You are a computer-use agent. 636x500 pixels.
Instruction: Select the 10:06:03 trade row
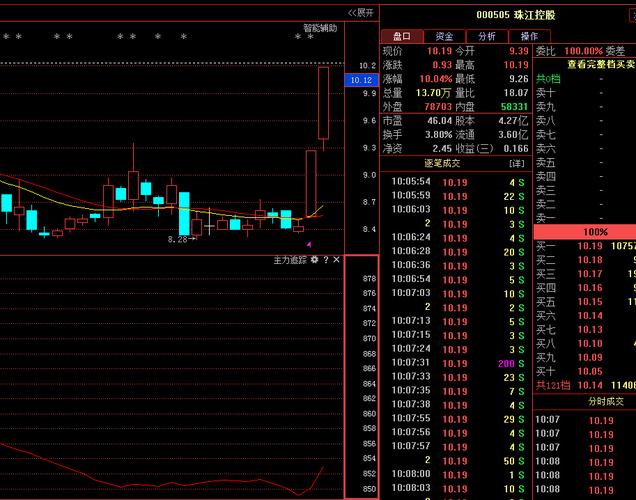456,210
